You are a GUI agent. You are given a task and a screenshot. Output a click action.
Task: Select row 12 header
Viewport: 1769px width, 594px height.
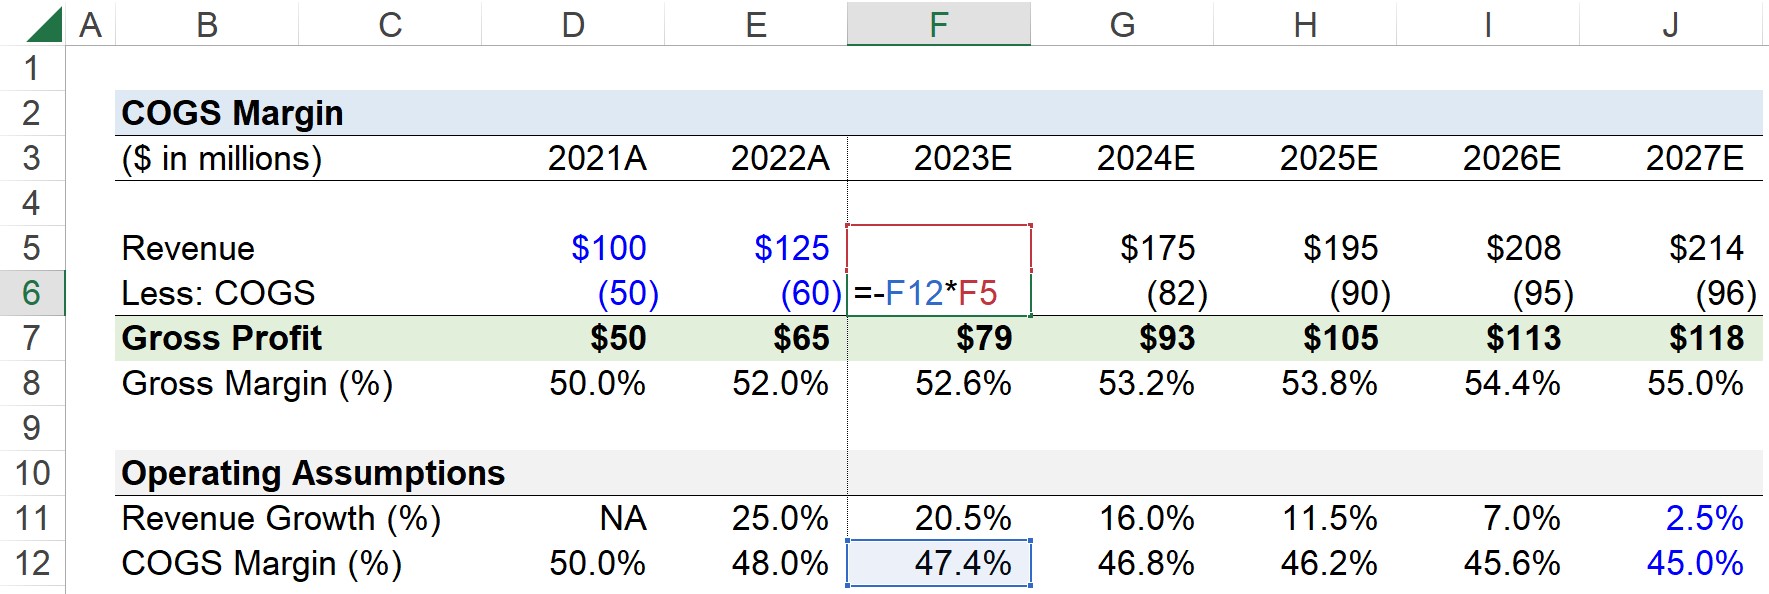tap(32, 563)
